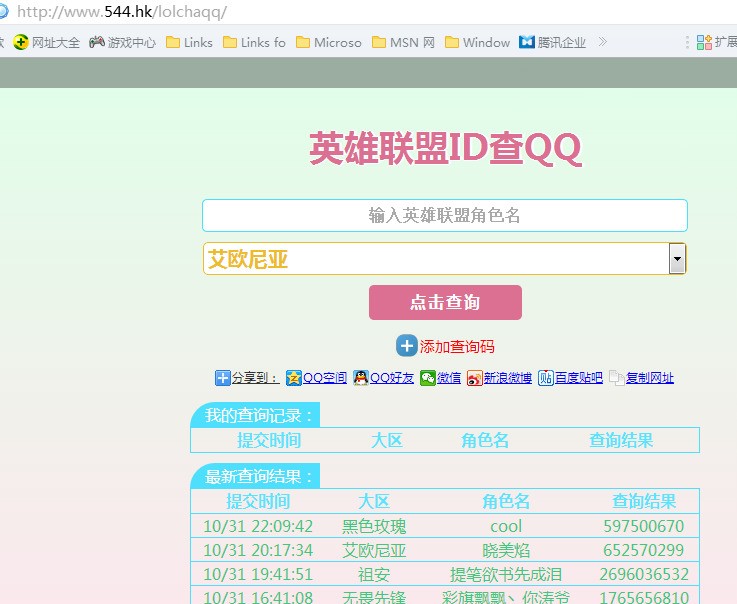
Task: Share via the 百度贴吧 link
Action: (x=579, y=377)
